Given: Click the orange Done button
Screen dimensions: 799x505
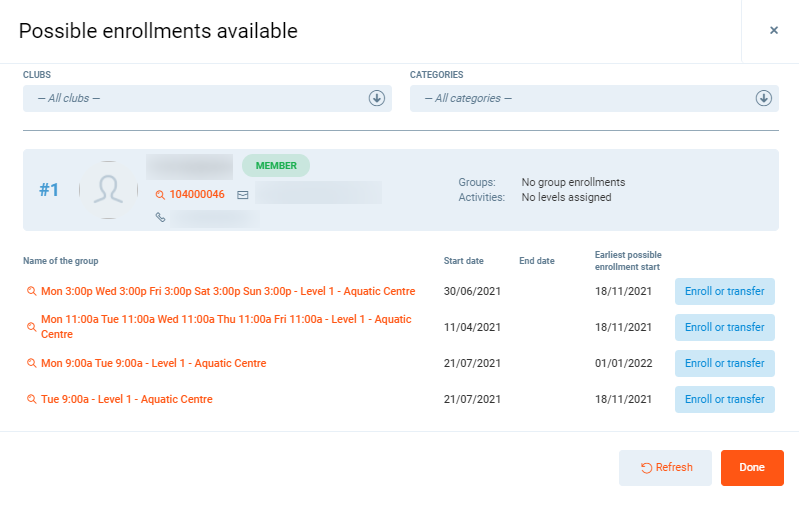Looking at the screenshot, I should pos(751,467).
